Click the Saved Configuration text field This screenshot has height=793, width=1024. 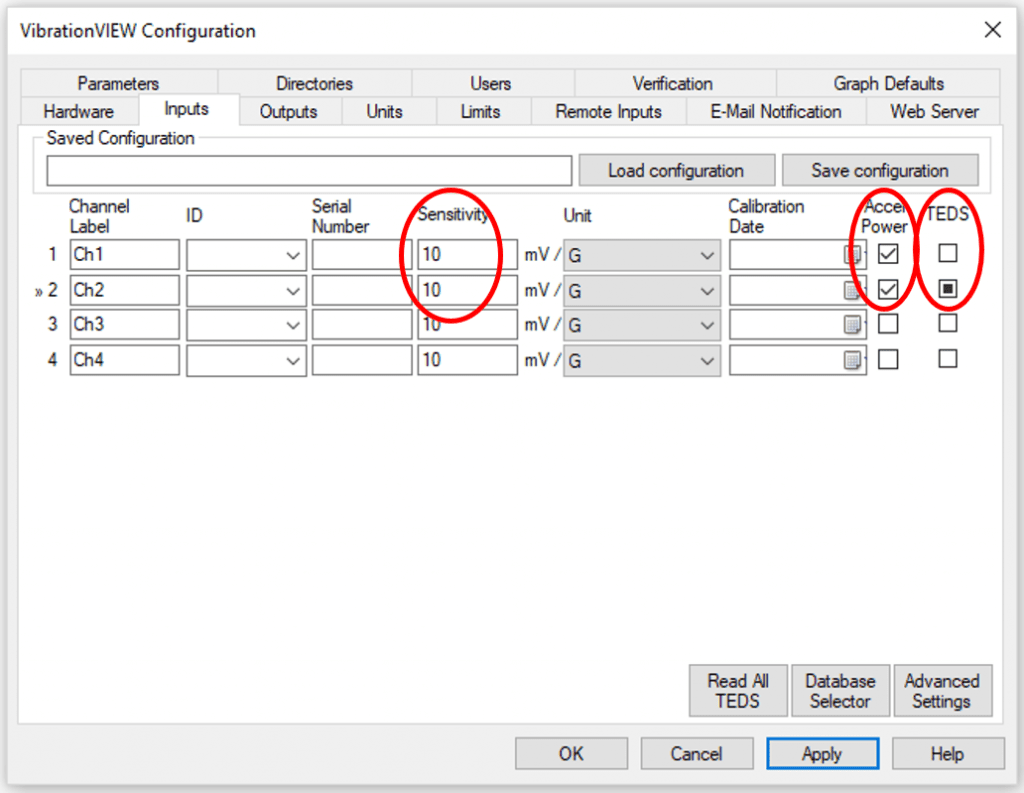(x=309, y=171)
